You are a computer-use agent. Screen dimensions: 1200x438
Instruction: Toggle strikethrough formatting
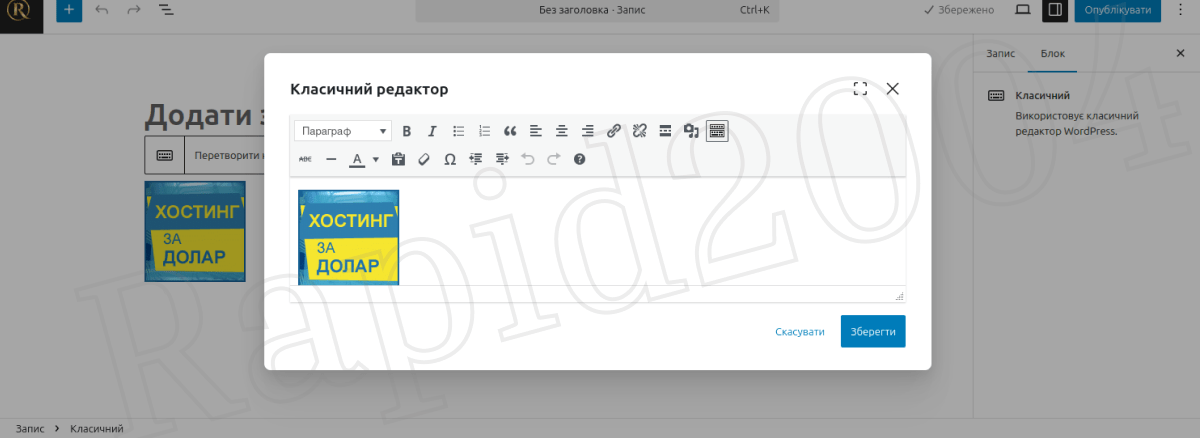click(306, 159)
